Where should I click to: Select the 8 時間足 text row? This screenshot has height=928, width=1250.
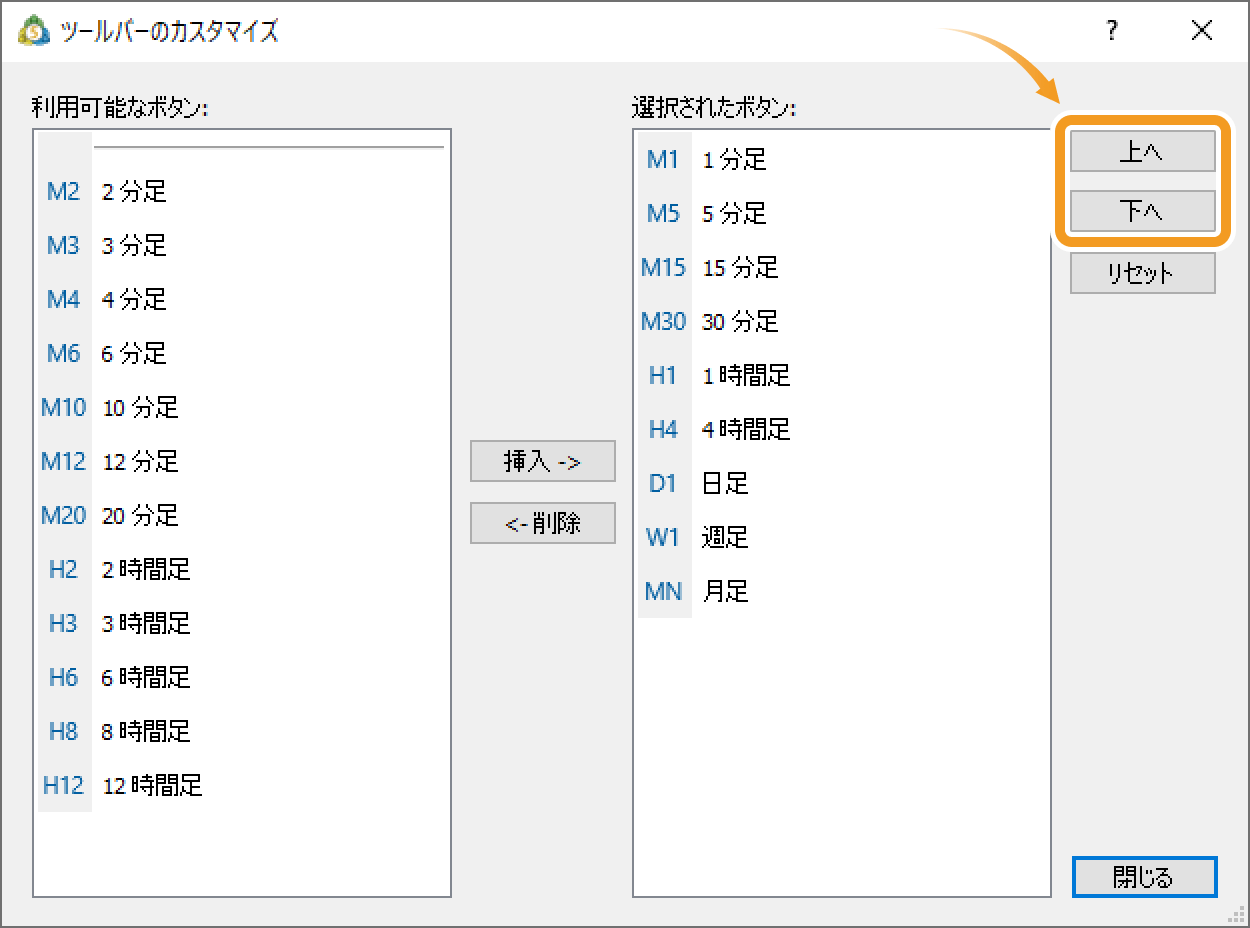pyautogui.click(x=146, y=732)
